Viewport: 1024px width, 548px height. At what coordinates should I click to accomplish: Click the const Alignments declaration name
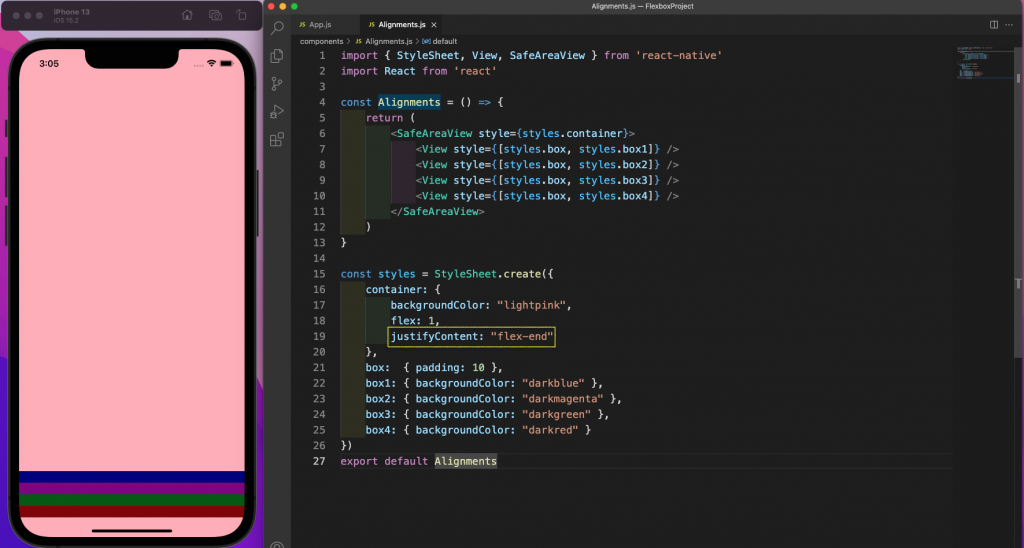pyautogui.click(x=409, y=103)
